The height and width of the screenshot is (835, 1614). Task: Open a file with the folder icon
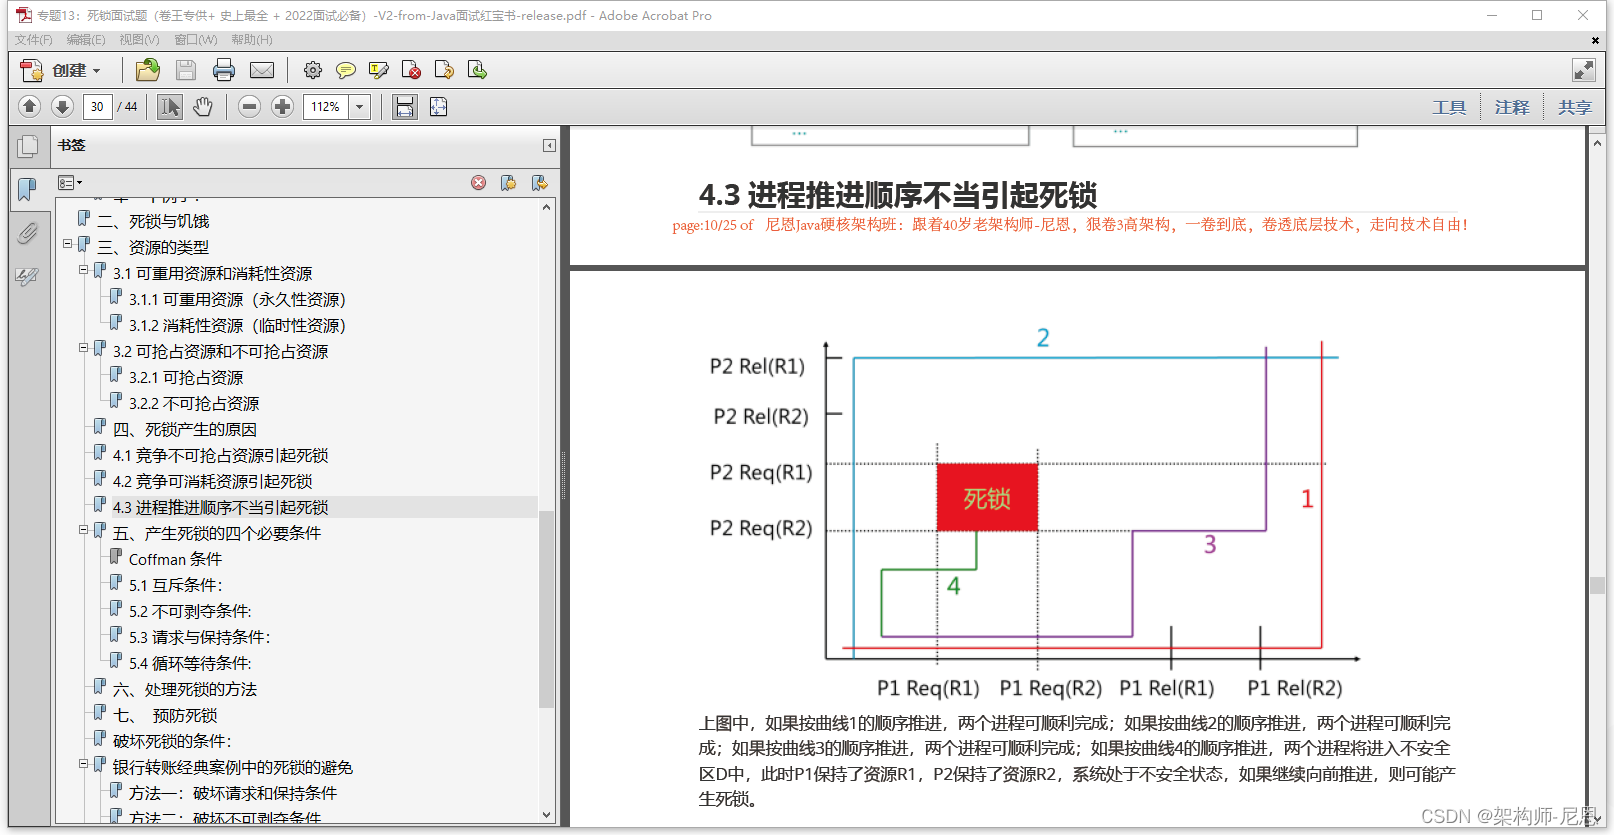(148, 70)
